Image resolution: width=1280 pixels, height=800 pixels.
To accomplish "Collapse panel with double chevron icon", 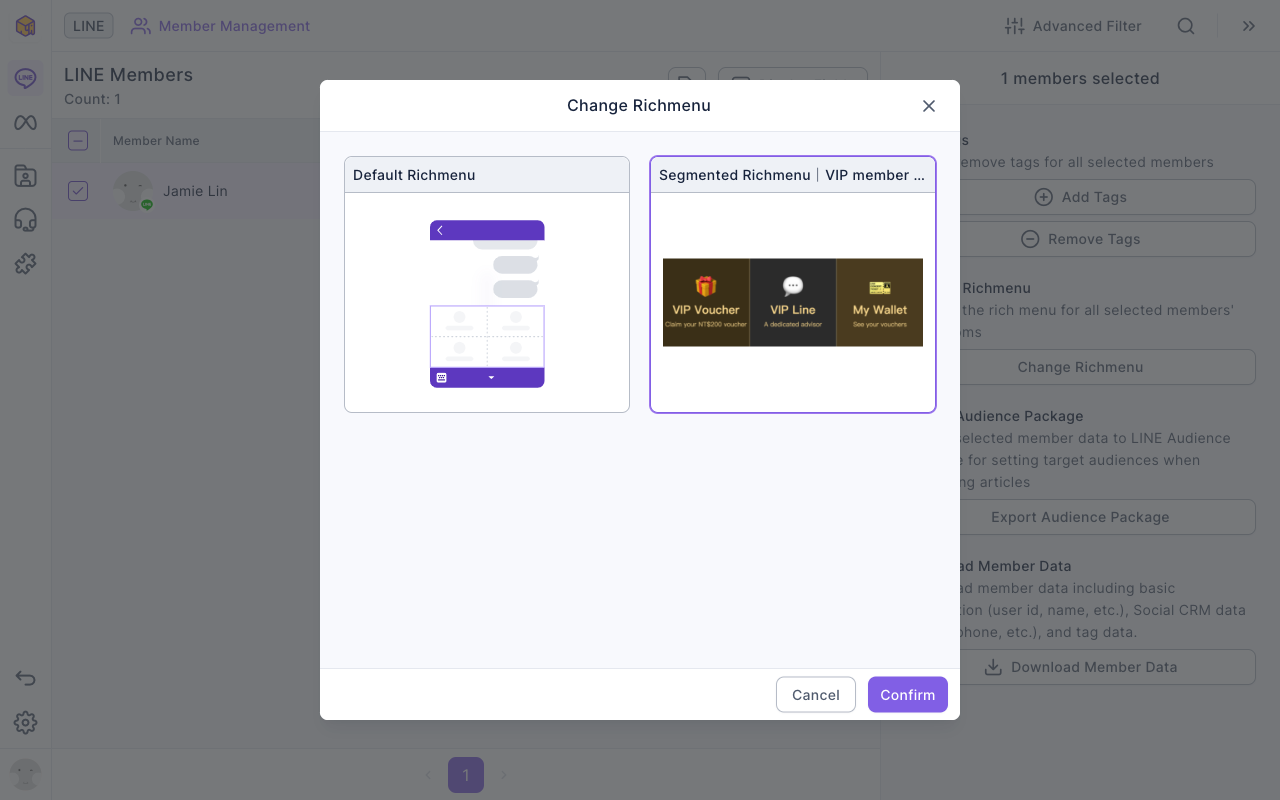I will (x=1249, y=26).
